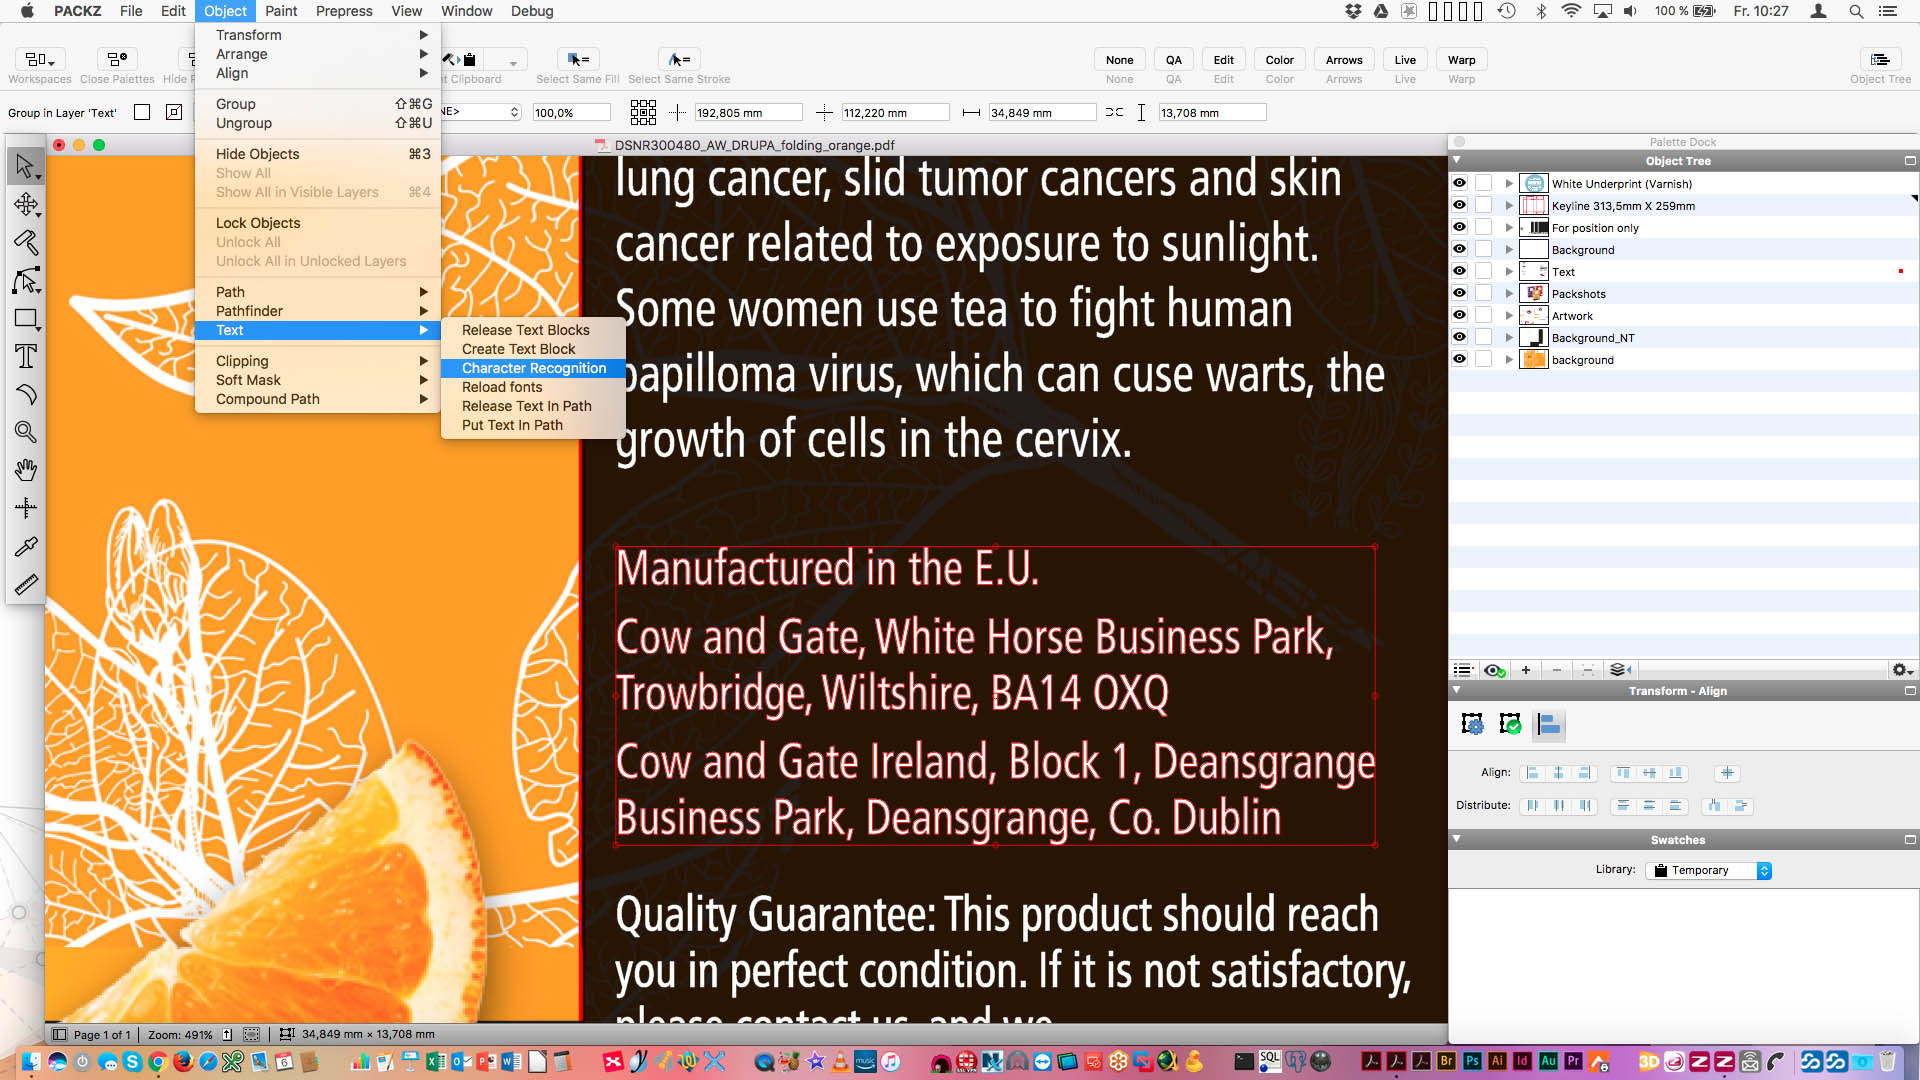1920x1080 pixels.
Task: Click Reload fonts menu item
Action: [502, 387]
